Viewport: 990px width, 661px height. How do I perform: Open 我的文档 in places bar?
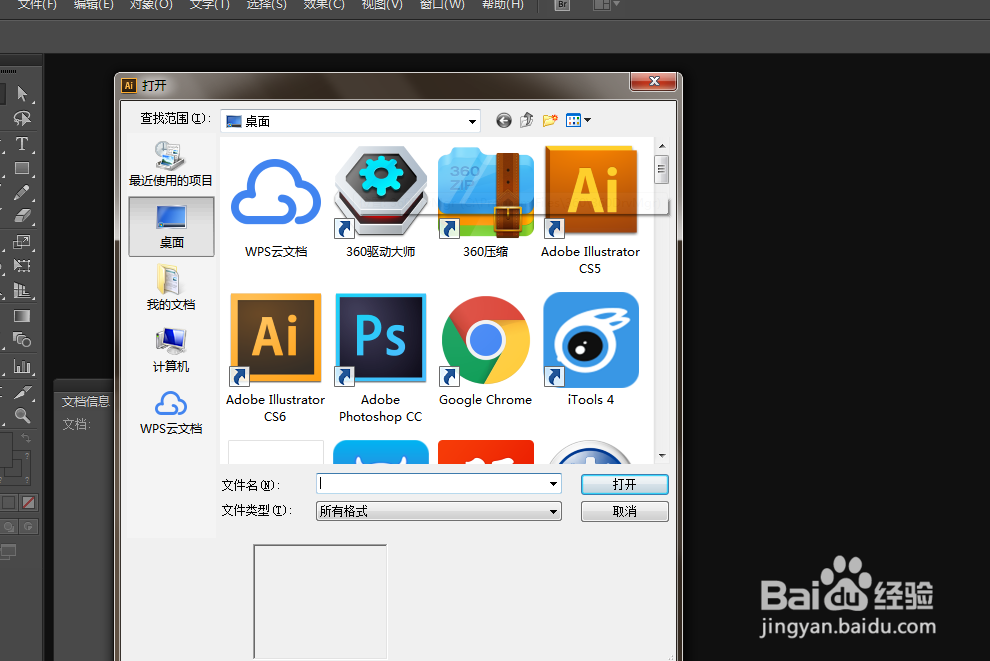171,288
